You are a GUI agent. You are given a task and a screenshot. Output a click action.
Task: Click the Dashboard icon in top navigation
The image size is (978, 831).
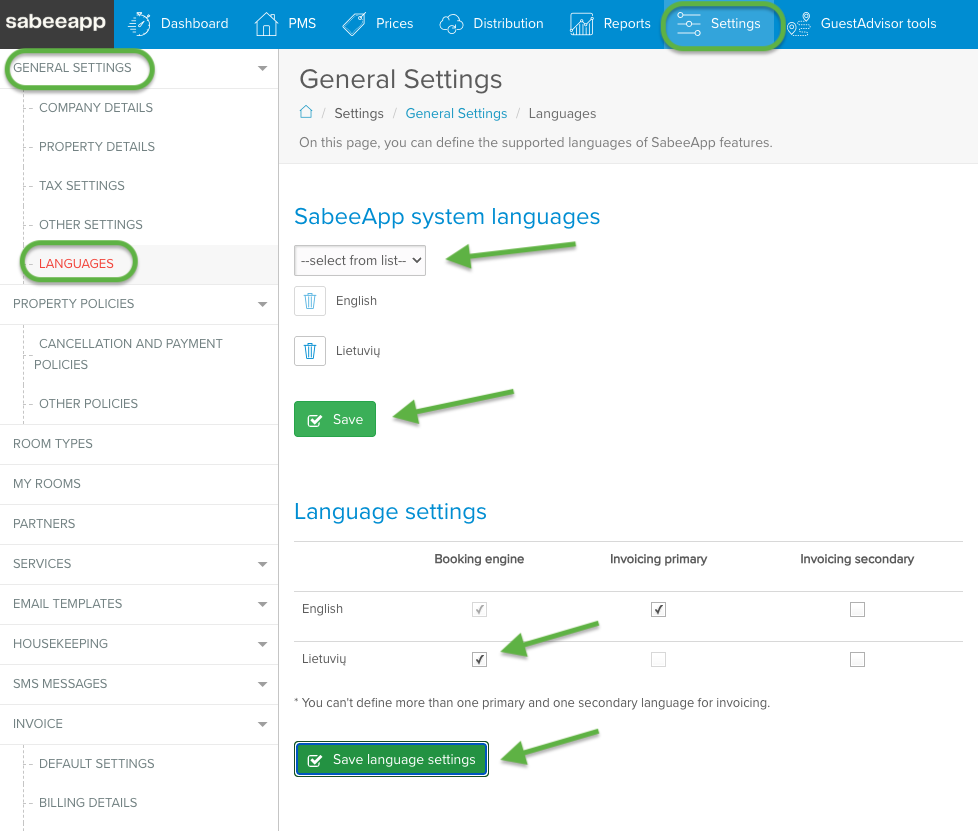[x=140, y=24]
